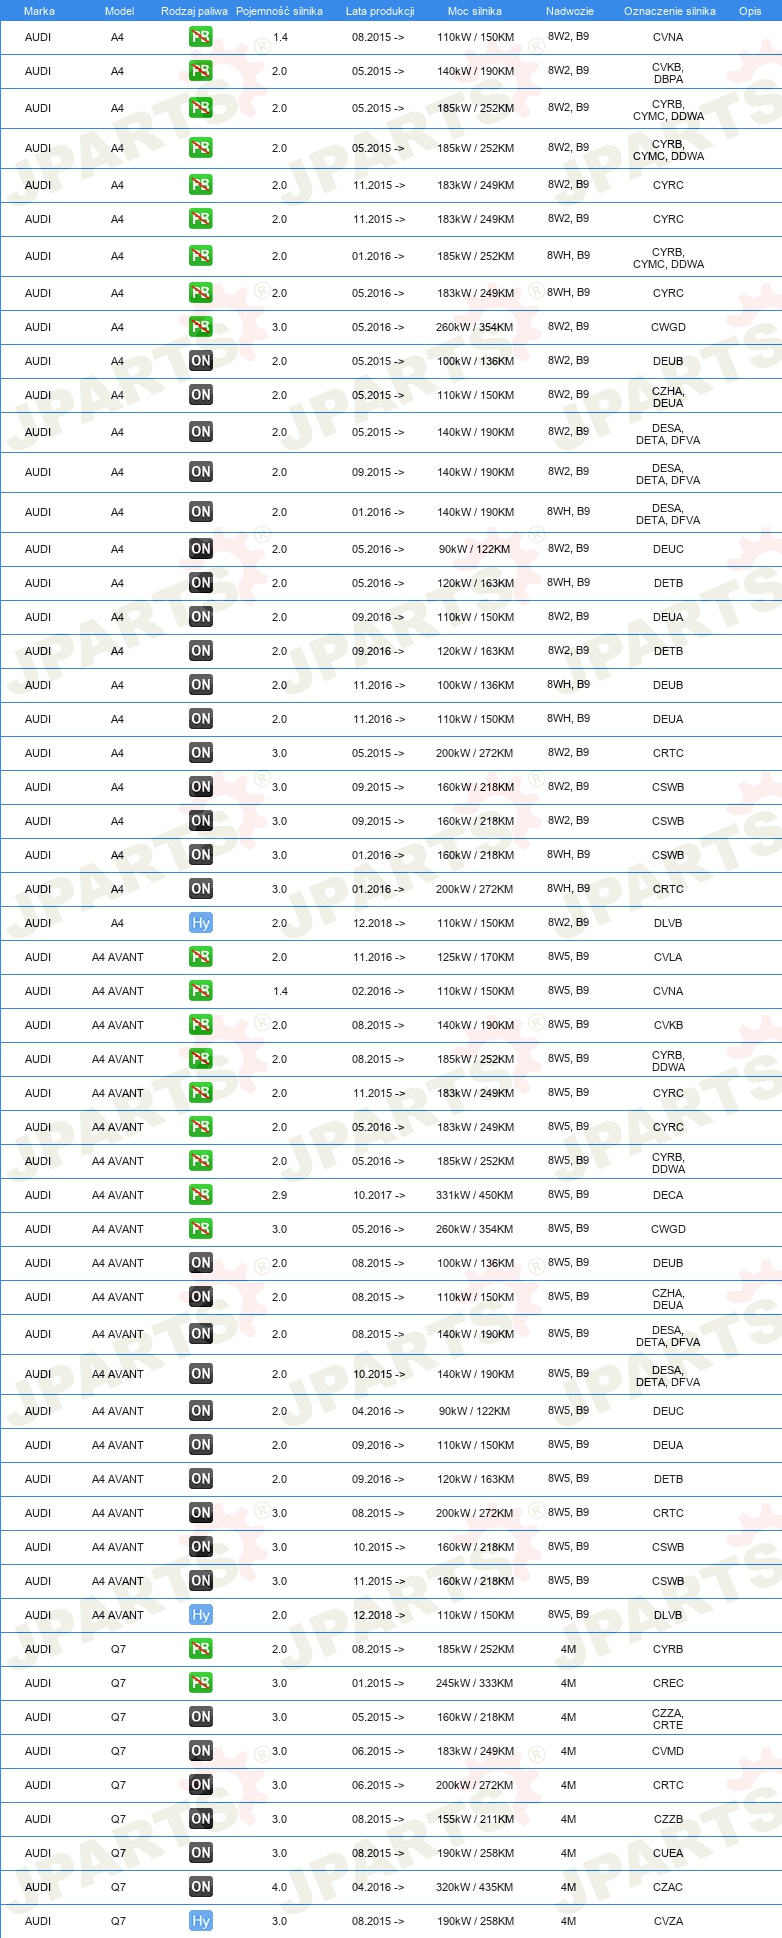Click the Marka column header
The width and height of the screenshot is (782, 1938).
(x=39, y=11)
